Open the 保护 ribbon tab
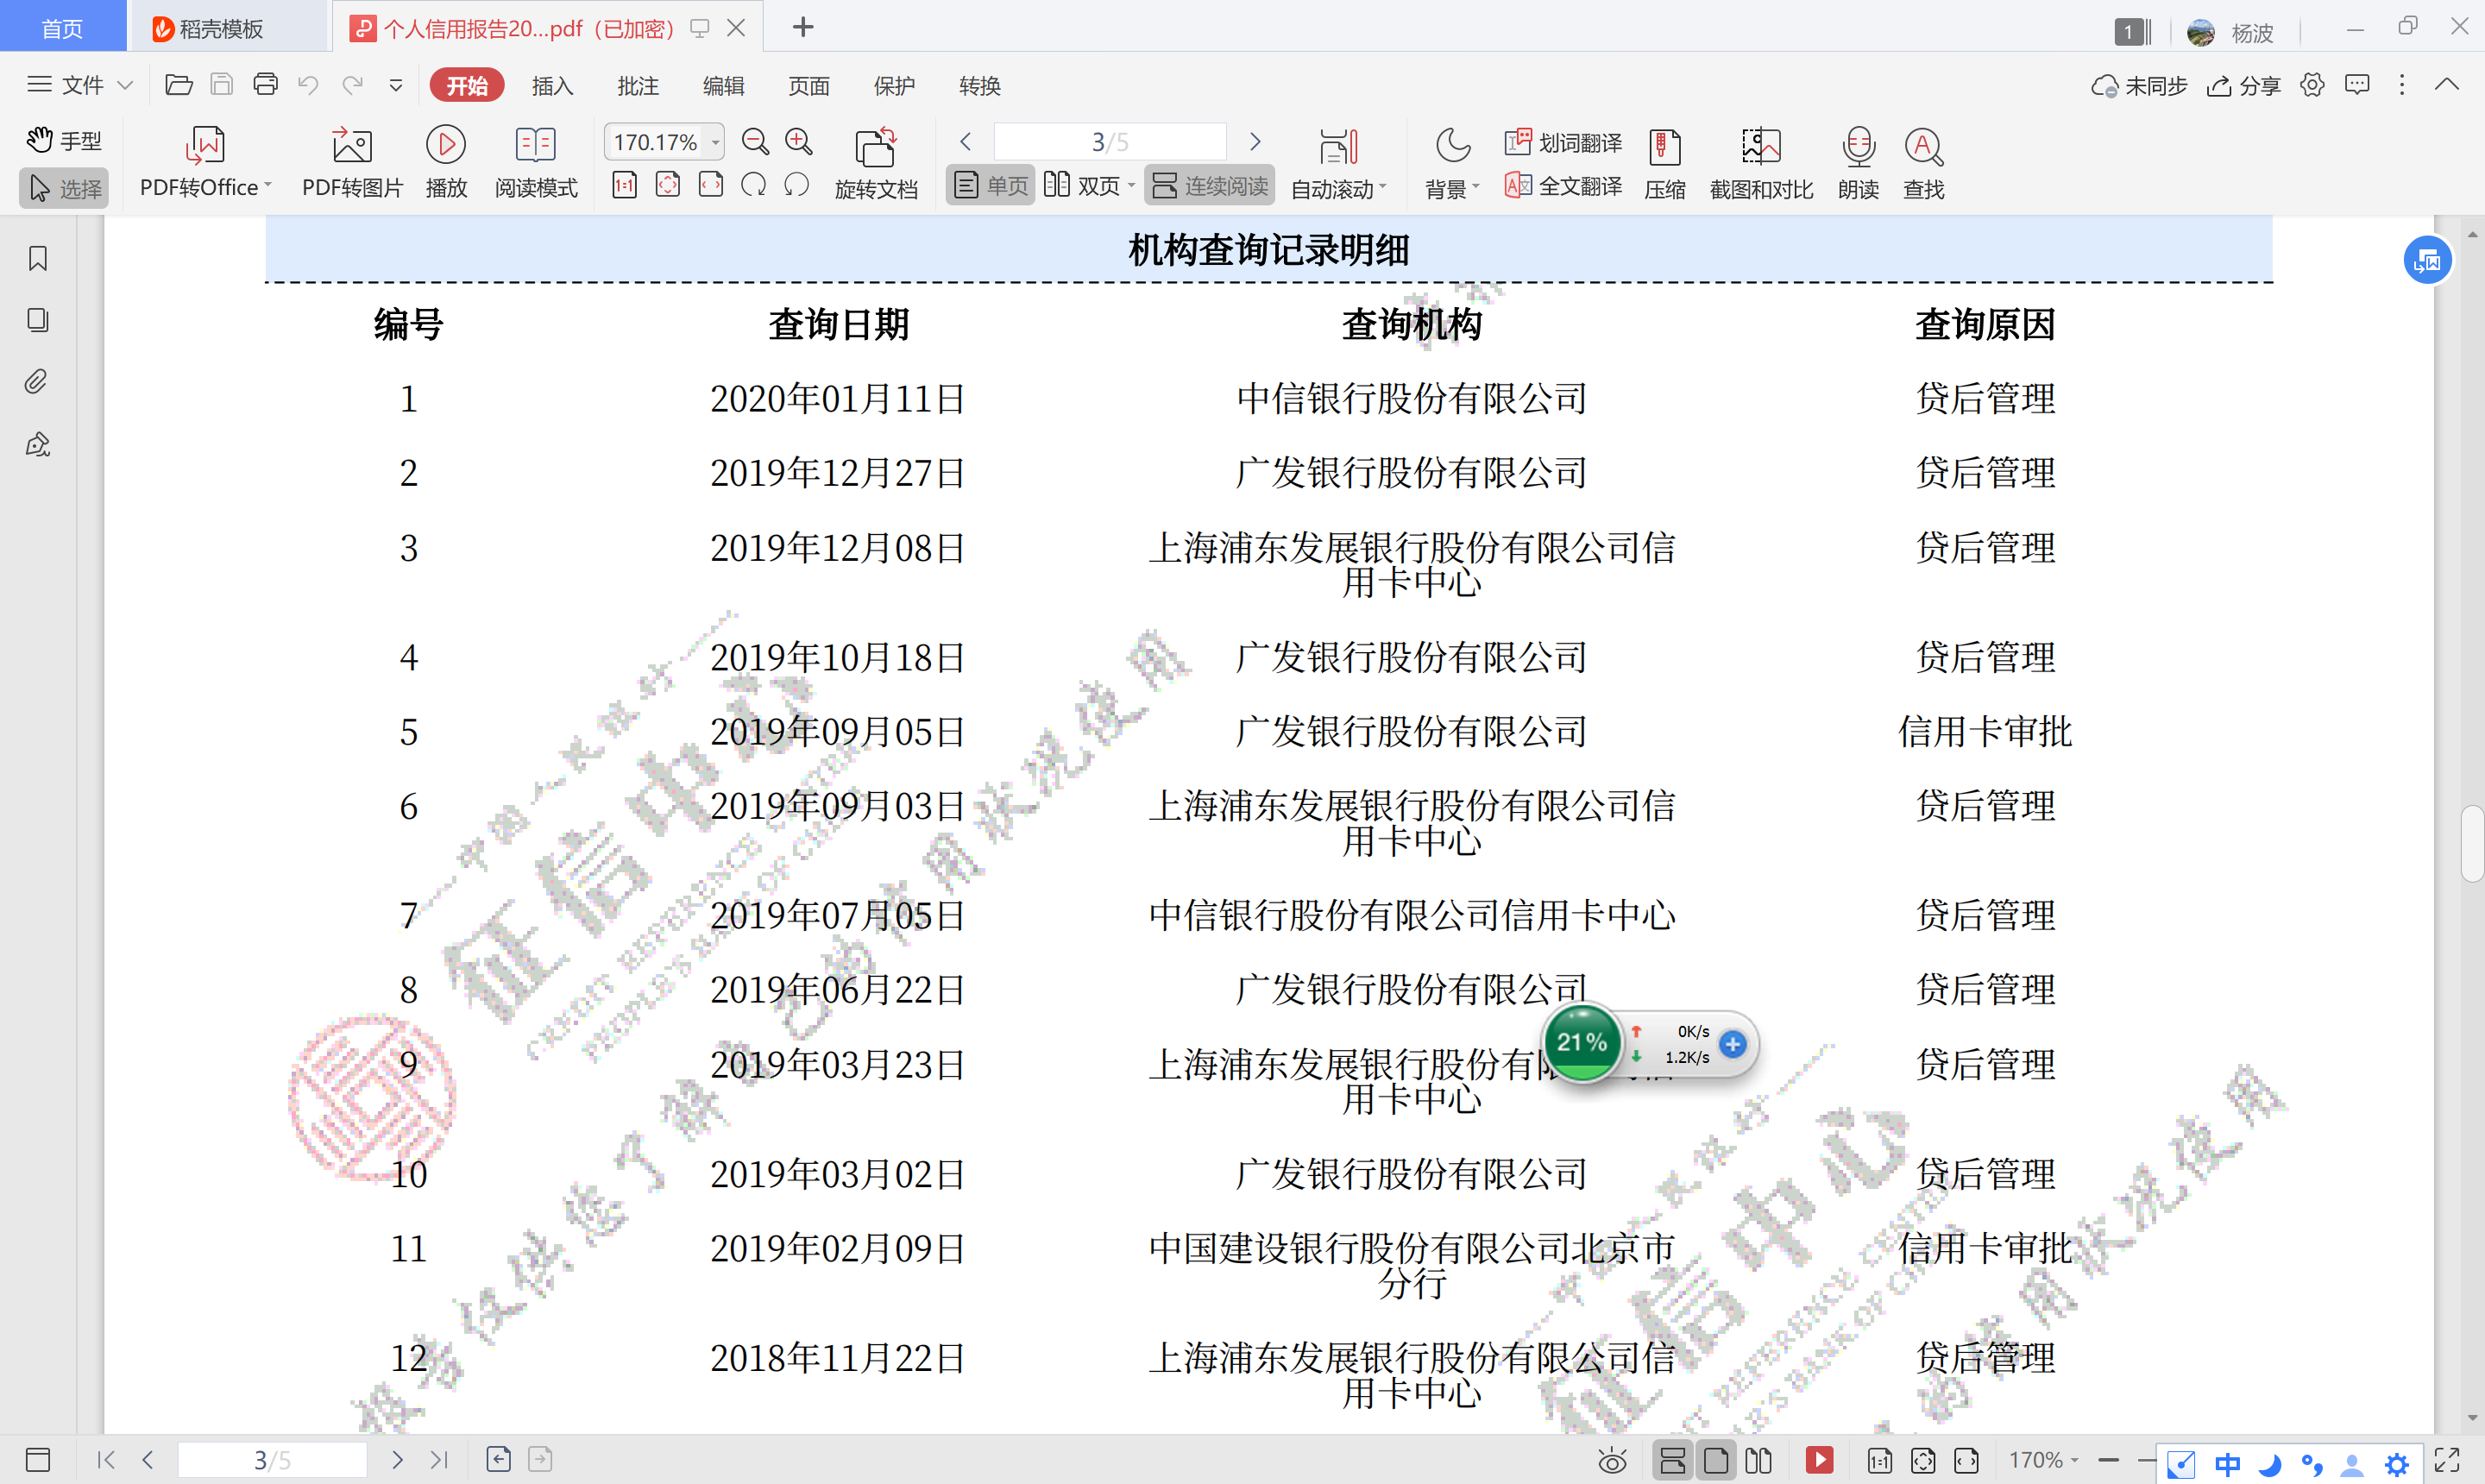This screenshot has width=2485, height=1484. [894, 86]
